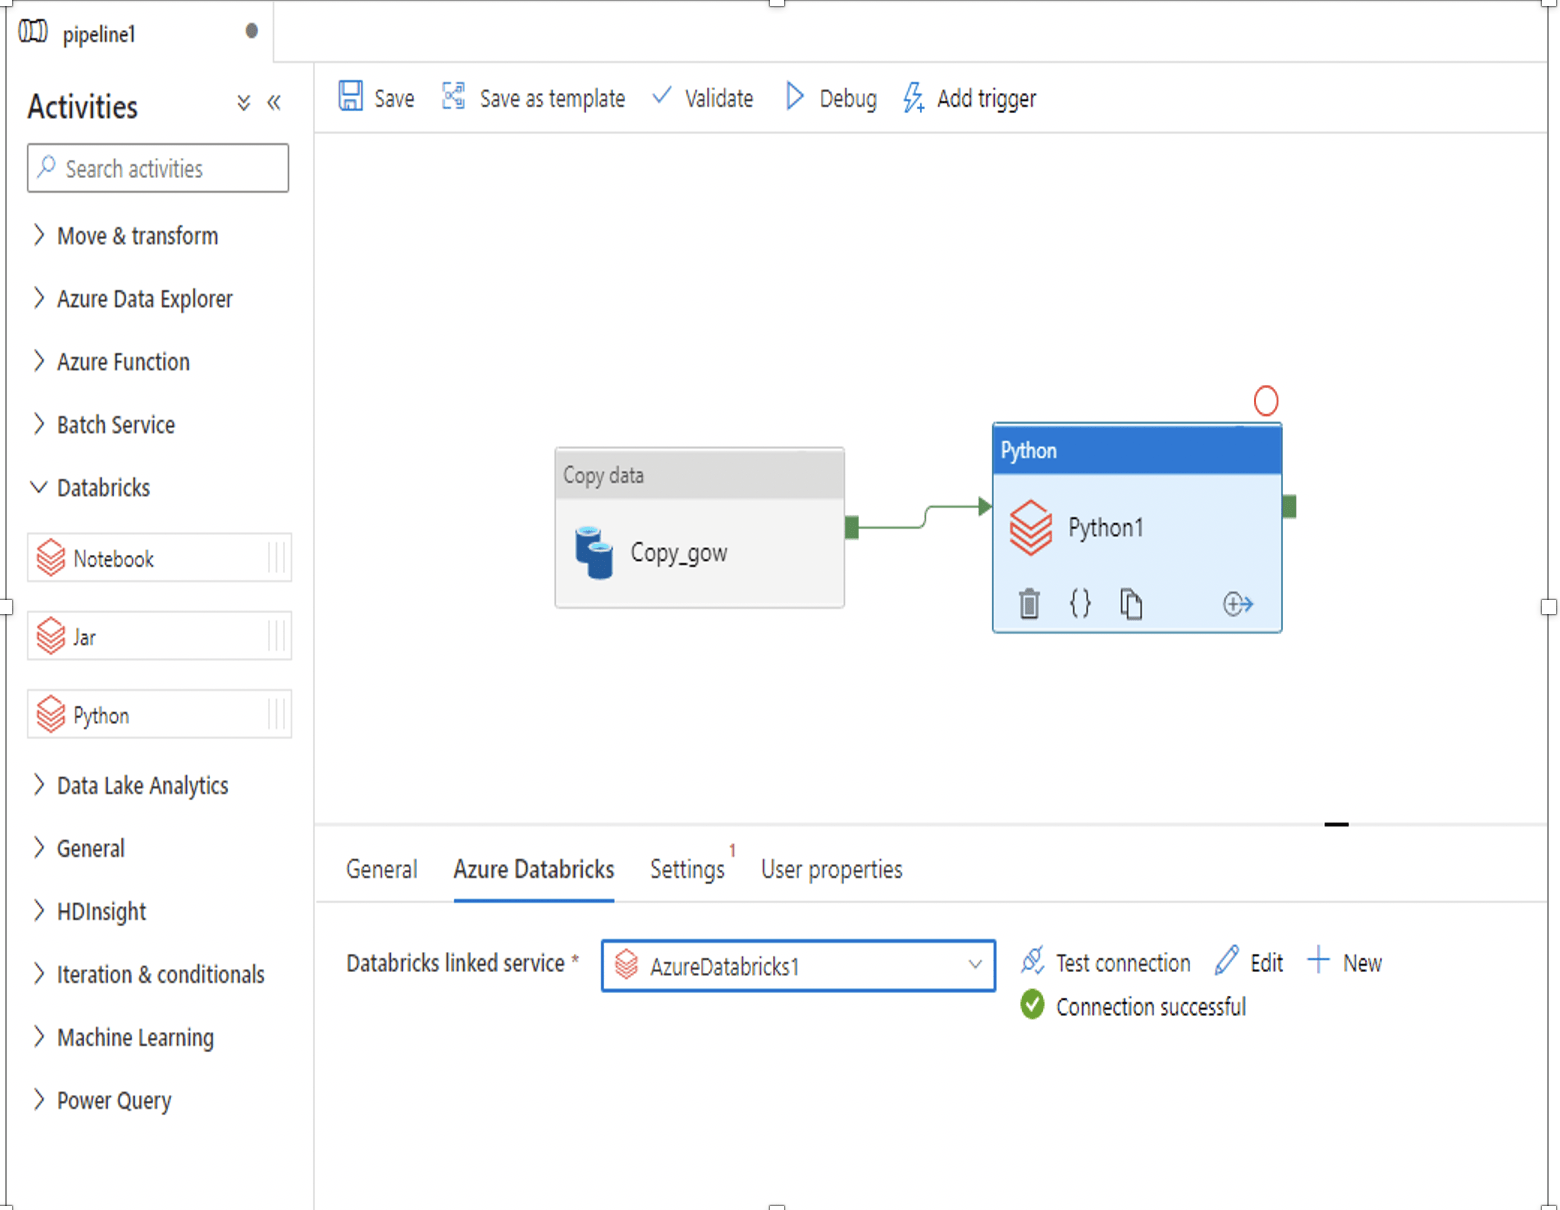This screenshot has width=1560, height=1210.
Task: Open the Settings tab
Action: pyautogui.click(x=687, y=870)
